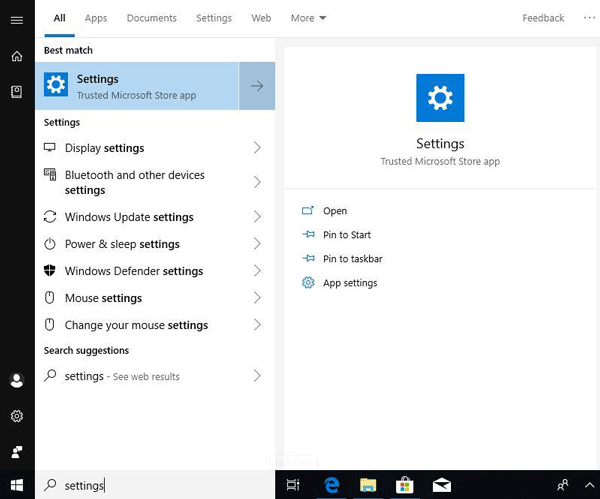
Task: Show hidden tray icons chevron
Action: [x=589, y=485]
